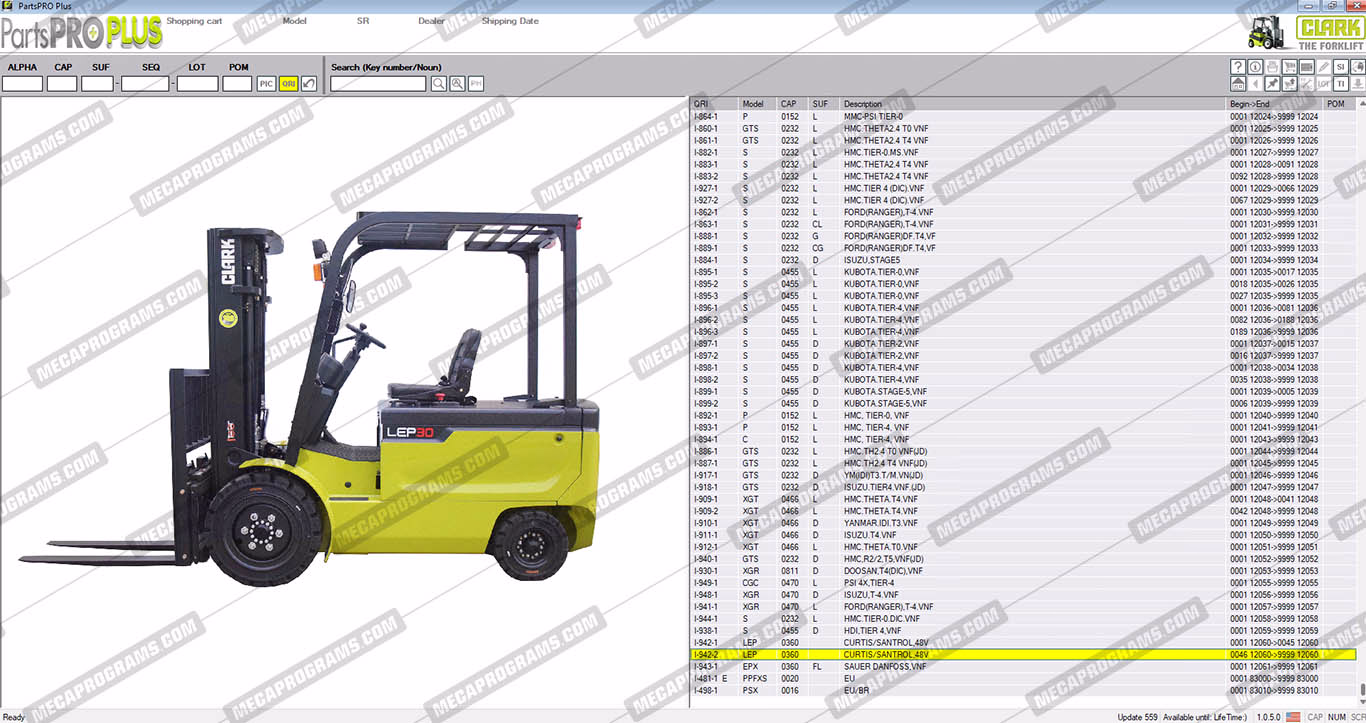Image resolution: width=1366 pixels, height=723 pixels.
Task: Click the globe language icon
Action: (x=1358, y=67)
